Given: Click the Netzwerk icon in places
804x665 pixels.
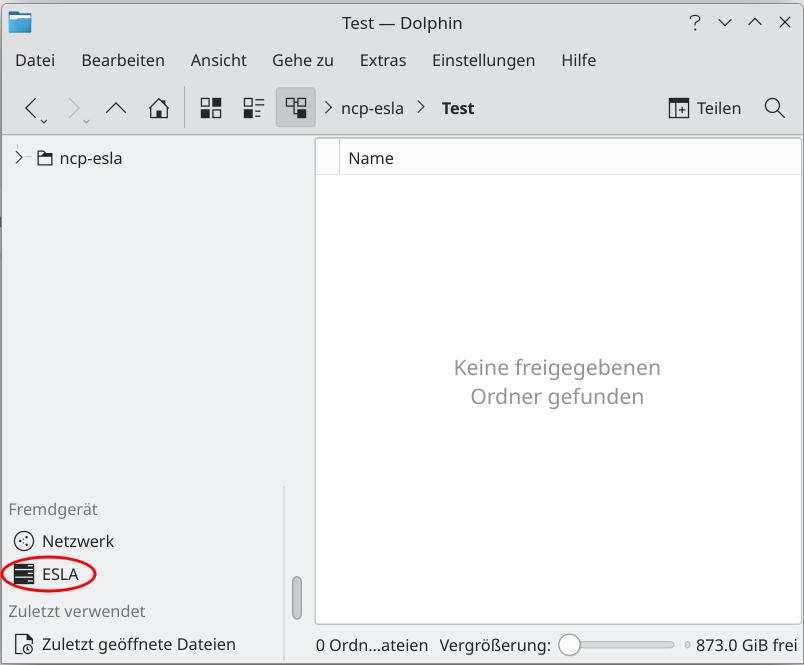Looking at the screenshot, I should [24, 541].
